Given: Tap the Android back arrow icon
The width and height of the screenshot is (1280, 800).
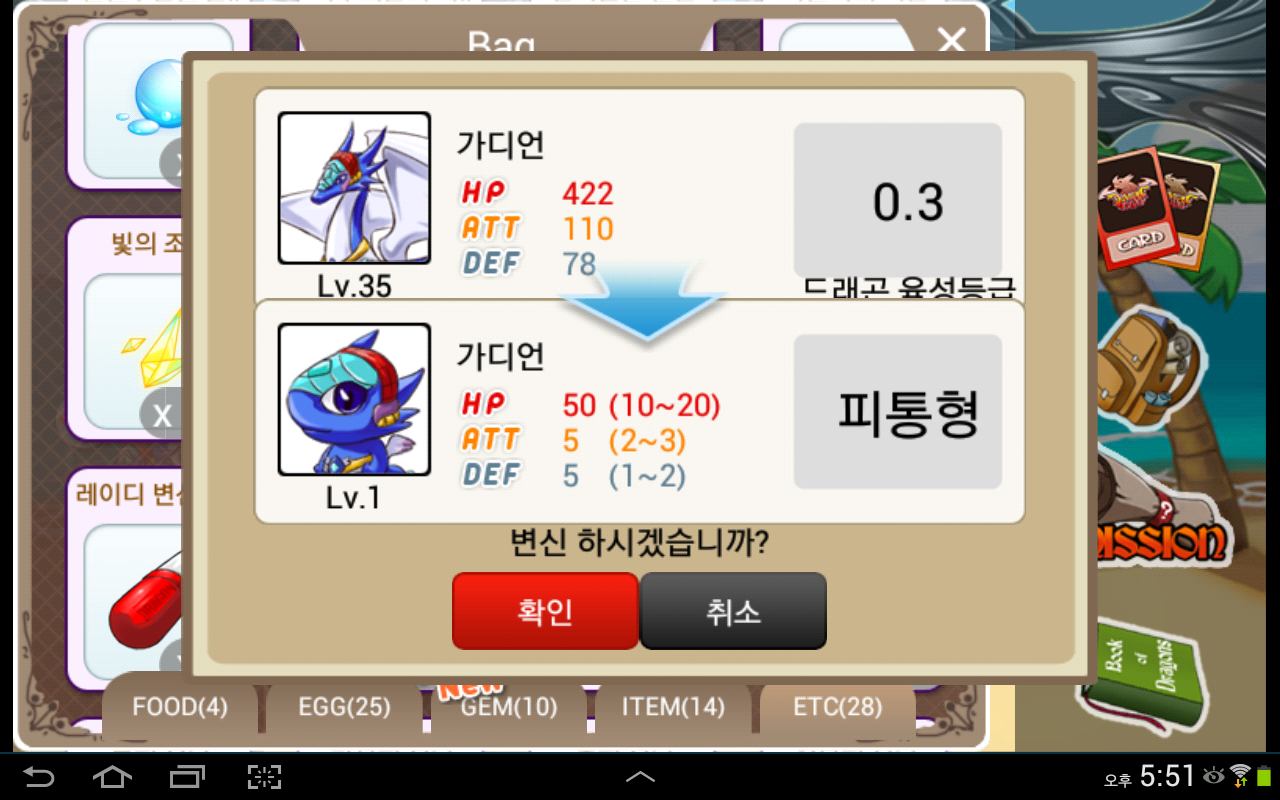Looking at the screenshot, I should point(39,777).
